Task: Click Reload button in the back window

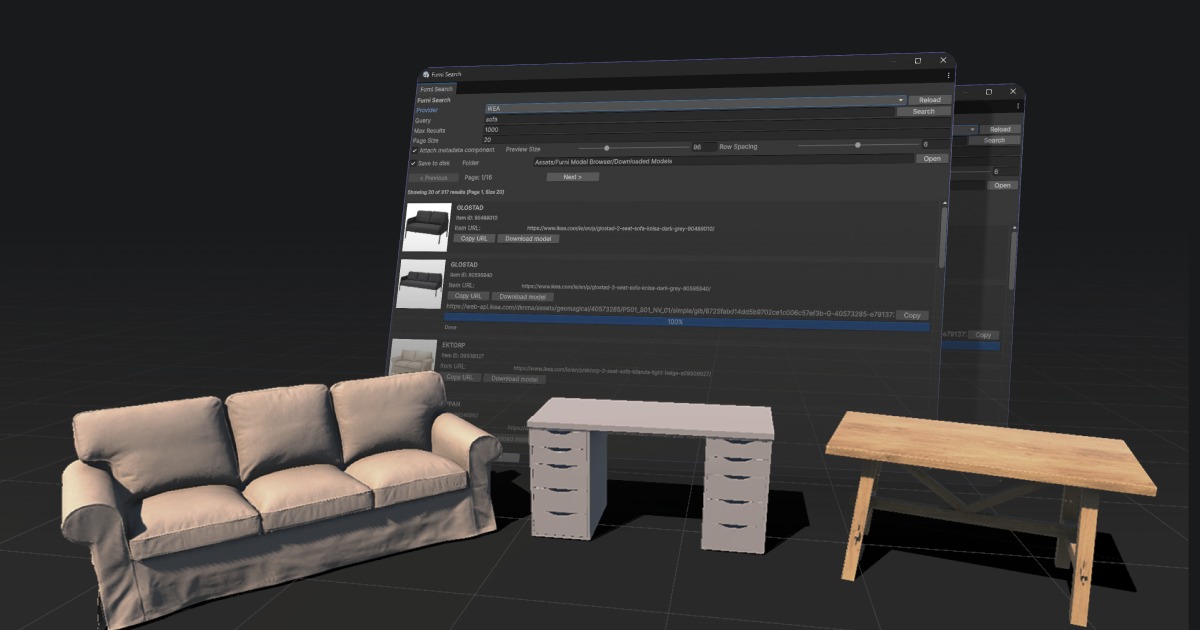Action: tap(1001, 129)
